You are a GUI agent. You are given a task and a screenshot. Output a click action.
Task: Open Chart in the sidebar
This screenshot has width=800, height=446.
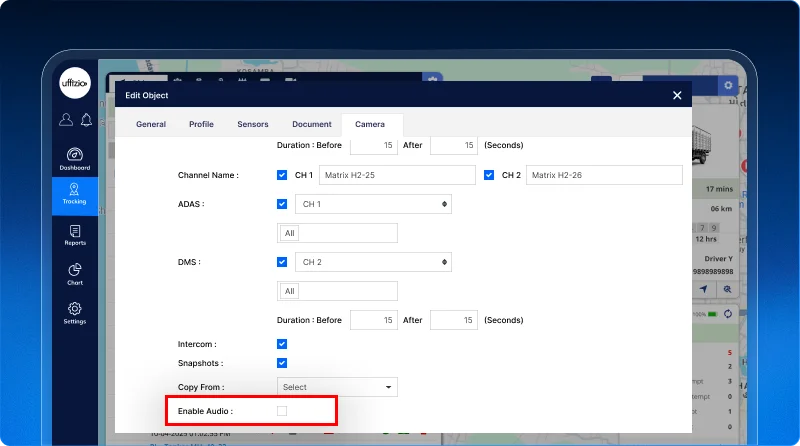(74, 275)
